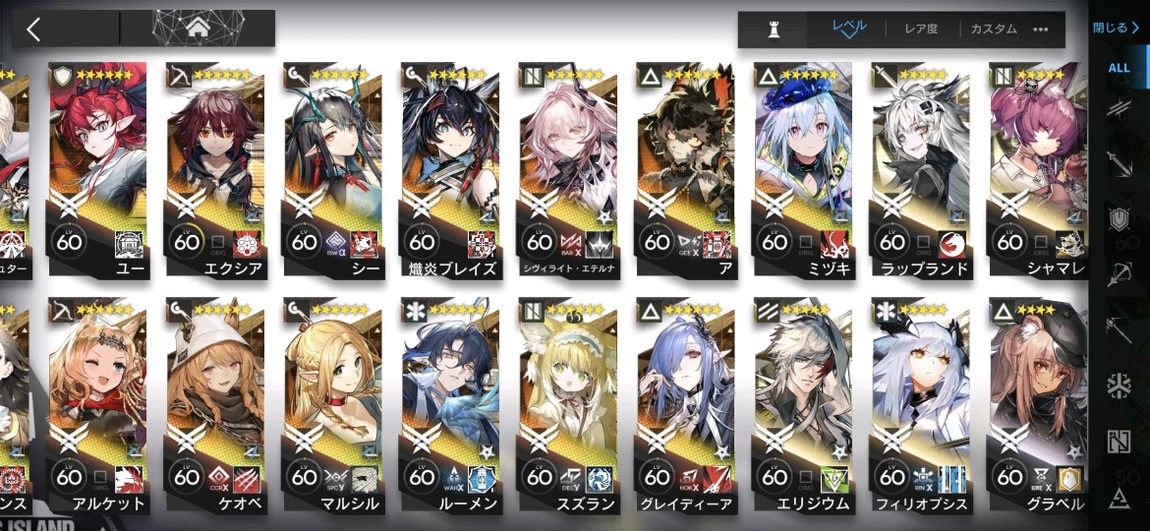Filter by Sniper class icon in sidebar
This screenshot has width=1150, height=531.
pyautogui.click(x=1119, y=274)
